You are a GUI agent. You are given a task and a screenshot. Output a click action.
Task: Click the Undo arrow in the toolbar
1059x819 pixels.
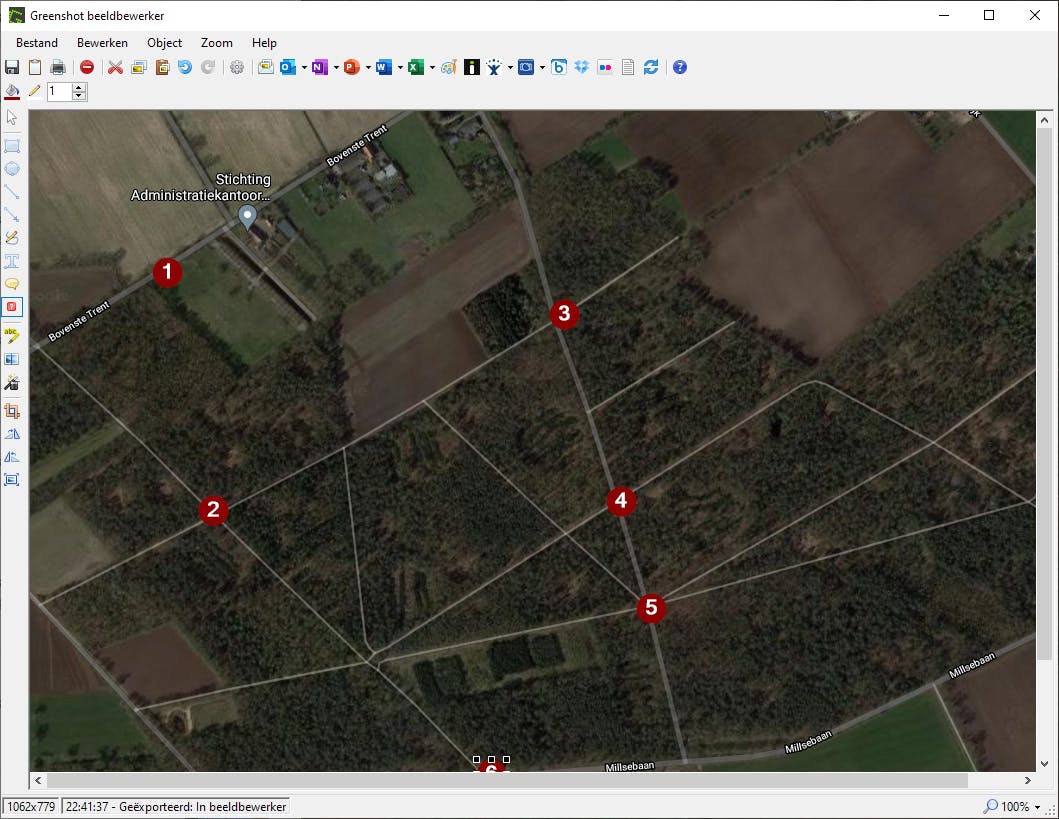click(x=184, y=67)
